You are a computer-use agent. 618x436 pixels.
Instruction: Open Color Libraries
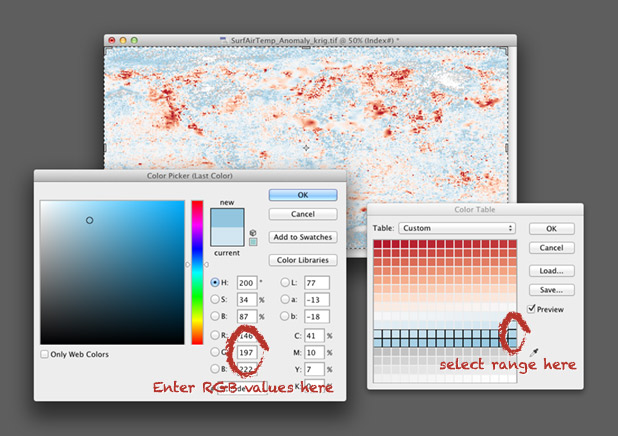click(x=303, y=260)
